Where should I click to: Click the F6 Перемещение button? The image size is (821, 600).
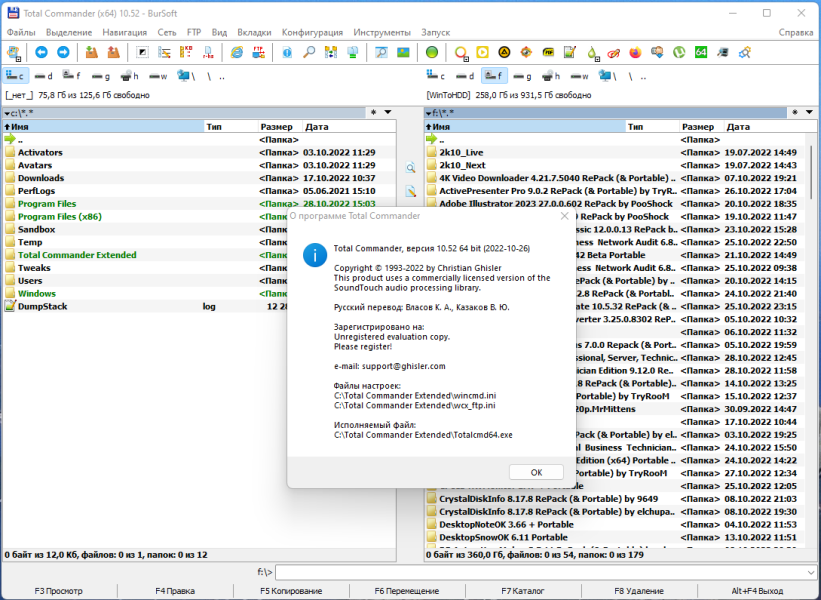click(407, 591)
